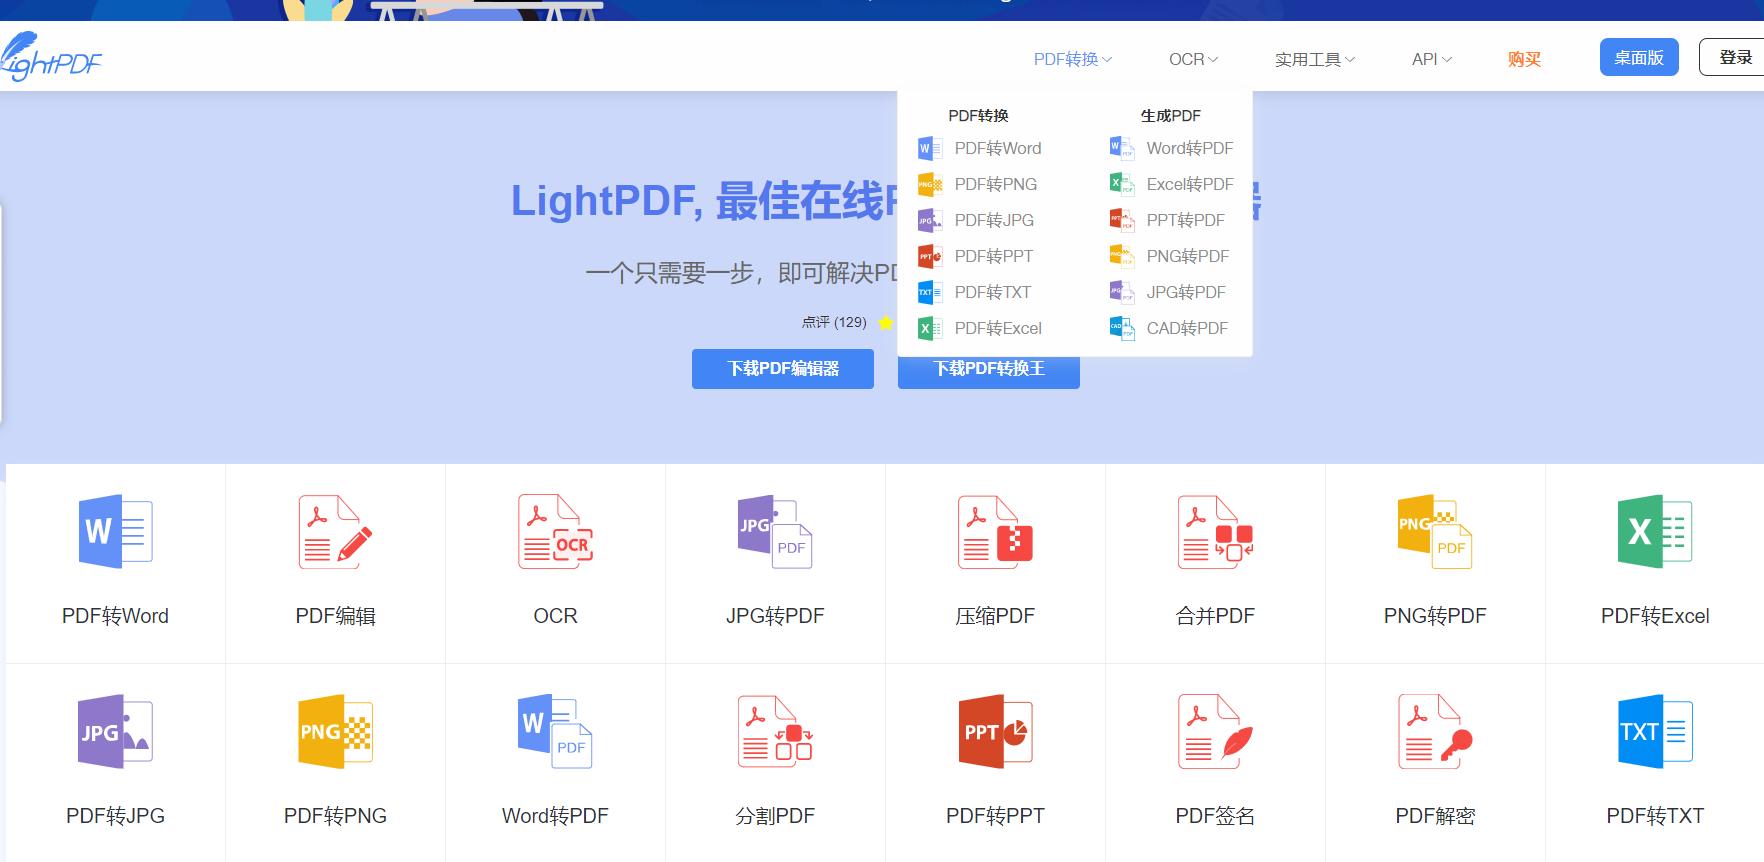Expand the API navigation dropdown

click(1431, 59)
